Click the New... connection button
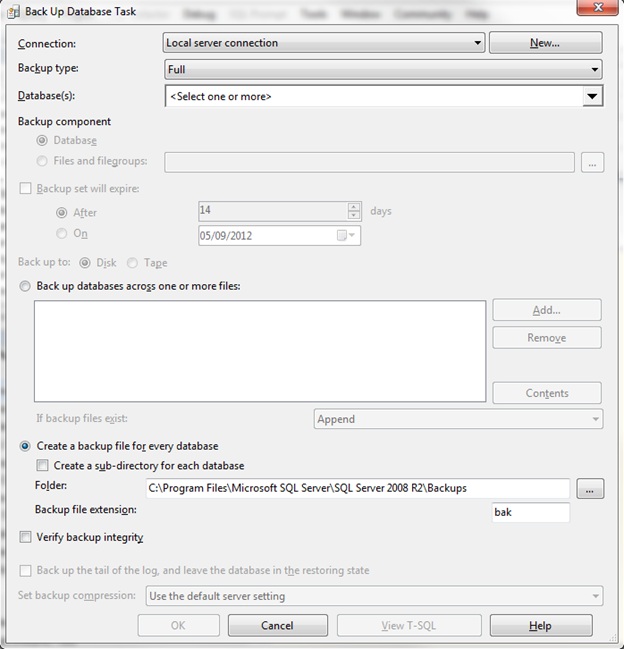The height and width of the screenshot is (649, 624). [545, 43]
